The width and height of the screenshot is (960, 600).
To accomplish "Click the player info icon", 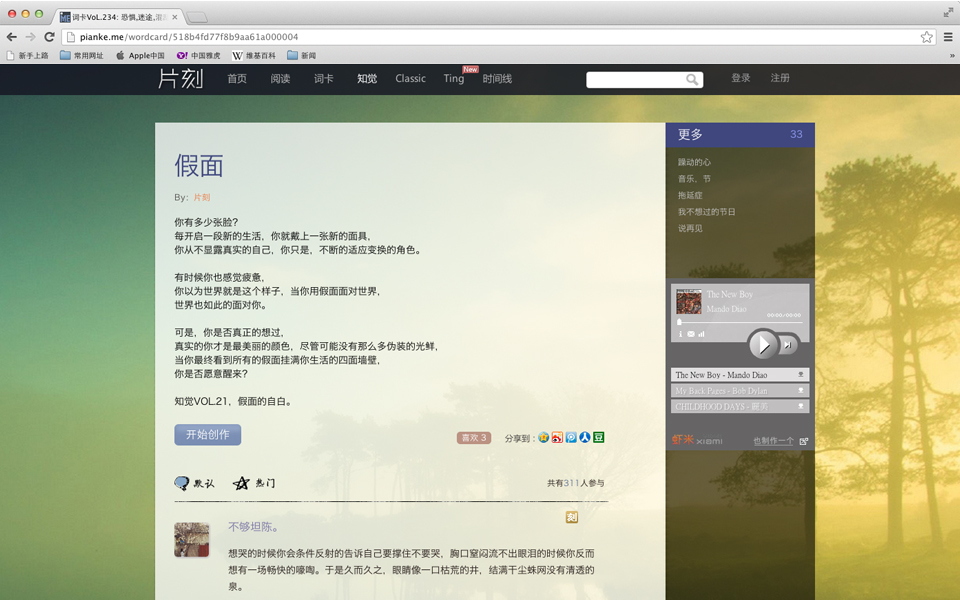I will click(680, 334).
